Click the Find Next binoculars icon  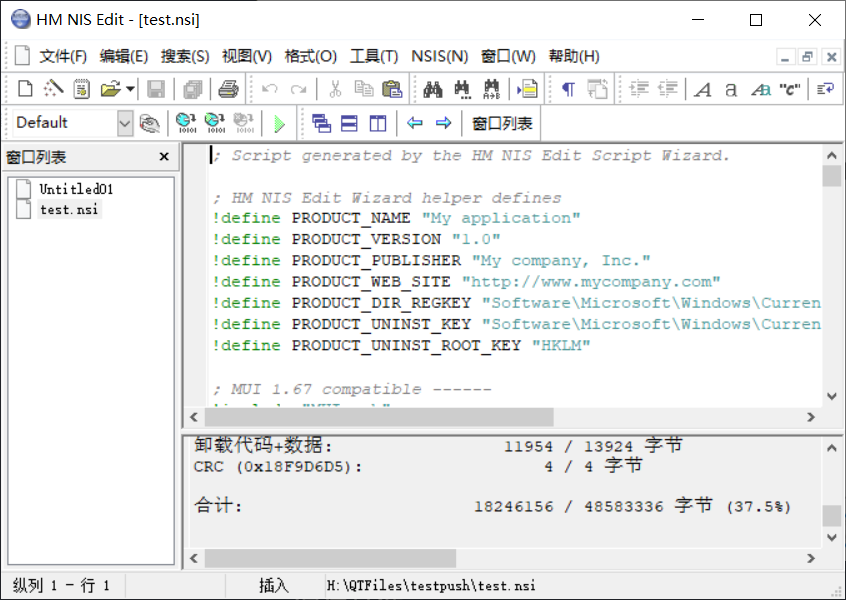[462, 88]
